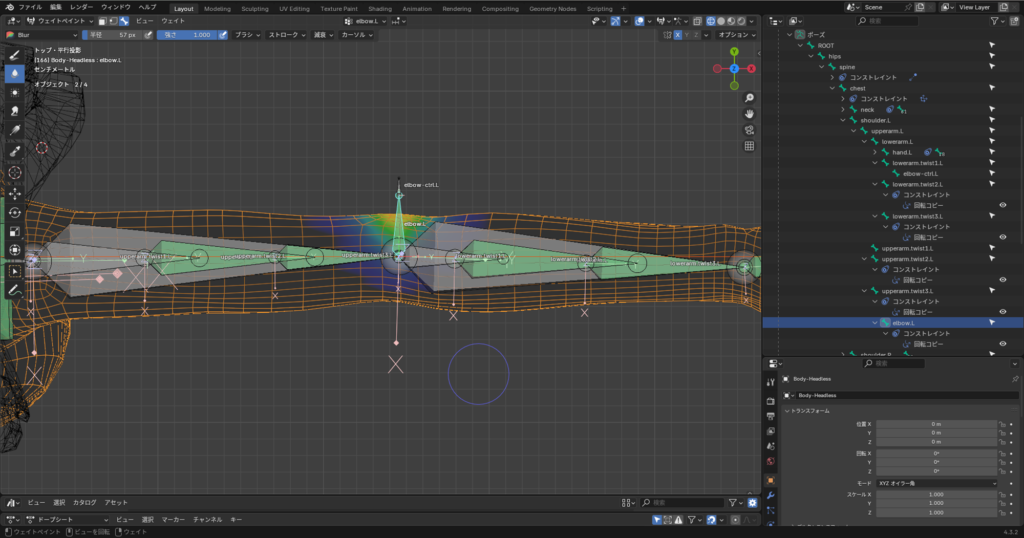Select the Draw brush tool
The image size is (1024, 538).
14,54
